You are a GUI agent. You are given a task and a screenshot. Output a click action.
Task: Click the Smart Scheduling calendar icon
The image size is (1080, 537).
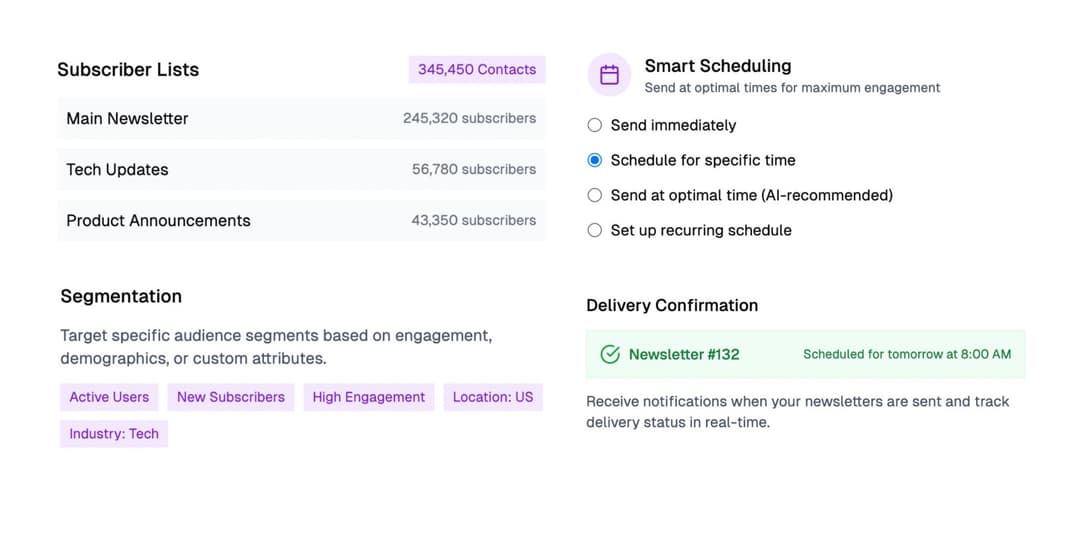click(609, 74)
